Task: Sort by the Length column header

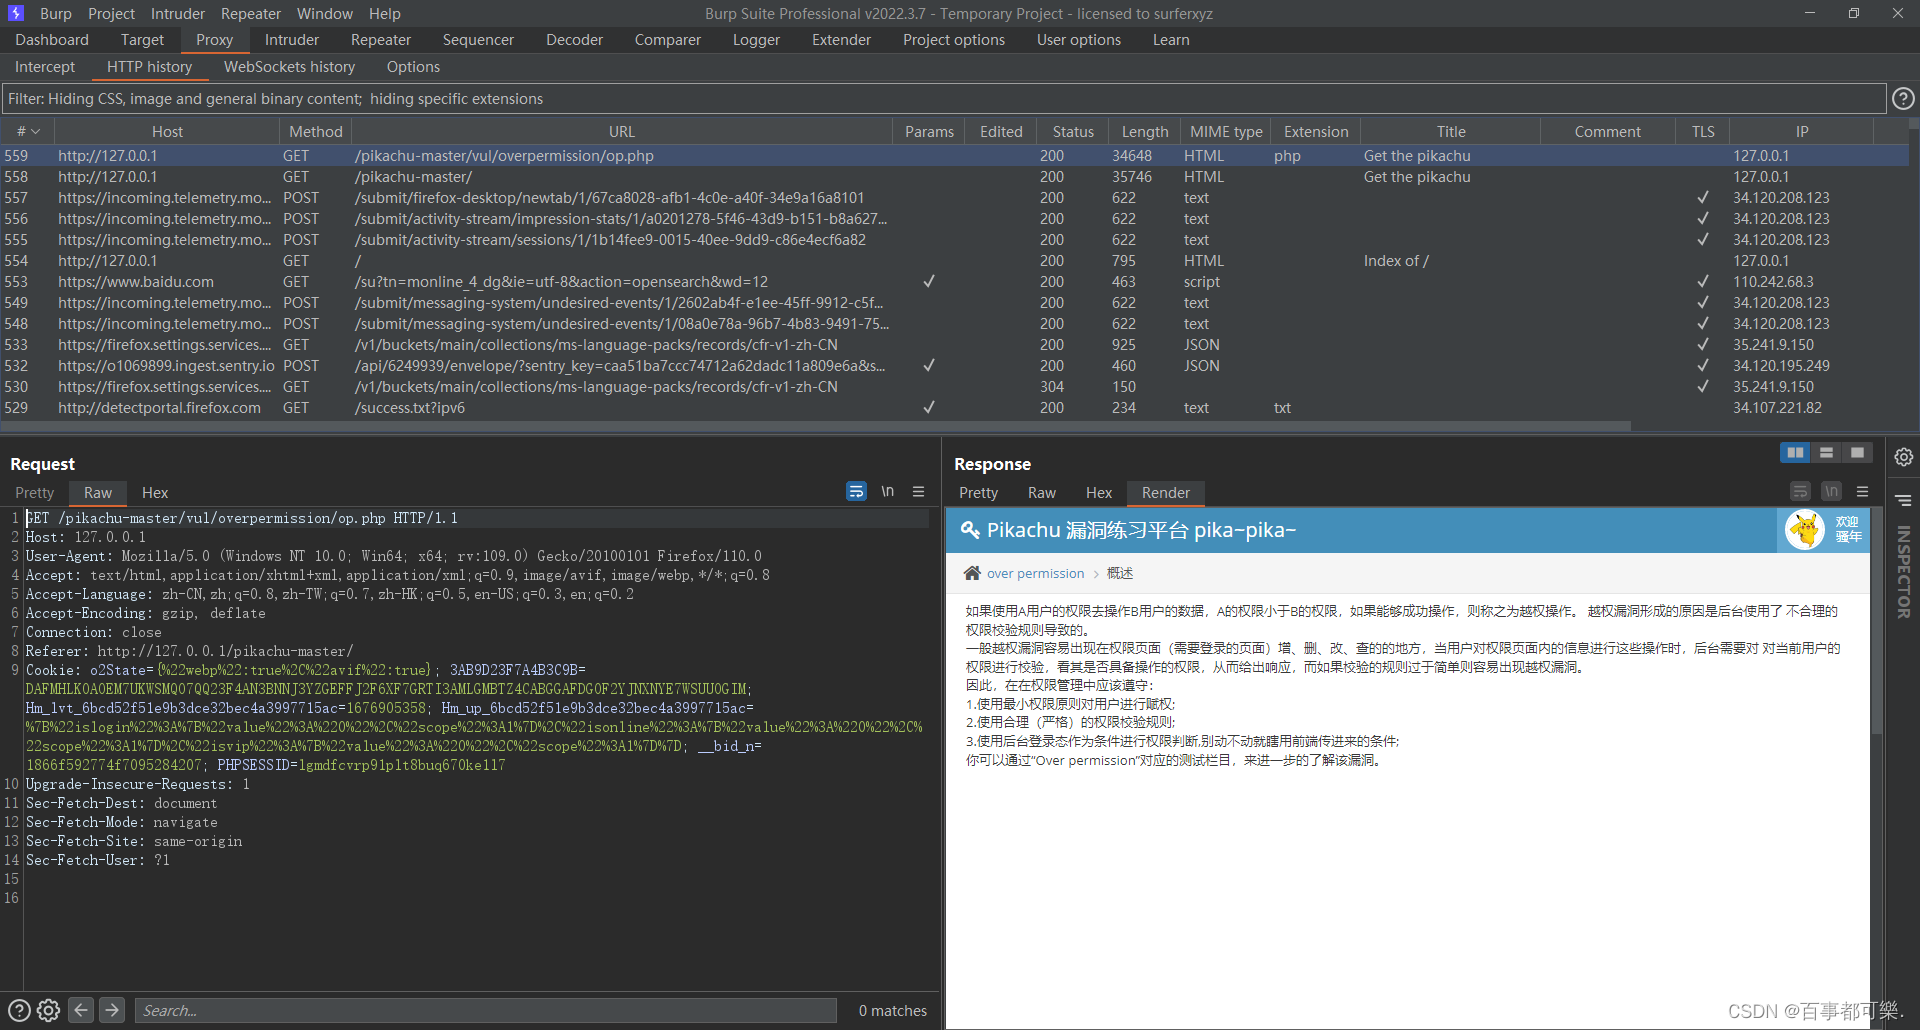Action: click(x=1145, y=131)
